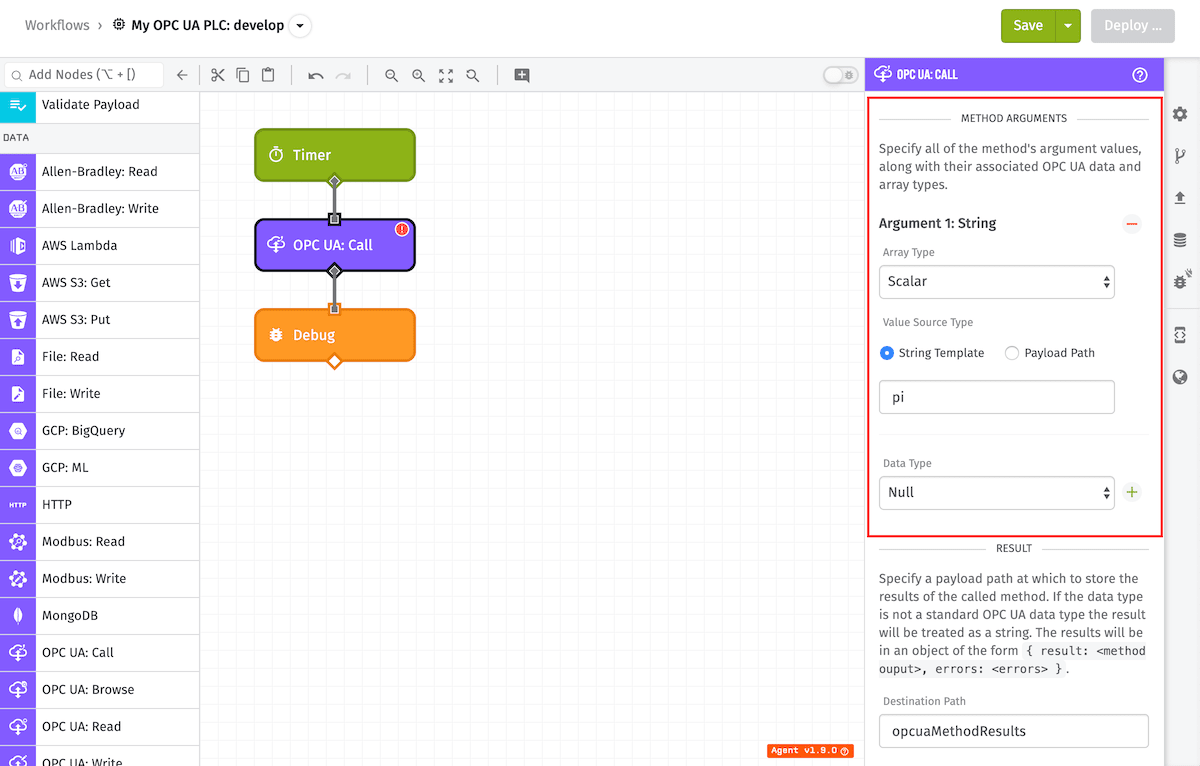Click the green Save button
Screen dimensions: 1200x766
(1028, 26)
